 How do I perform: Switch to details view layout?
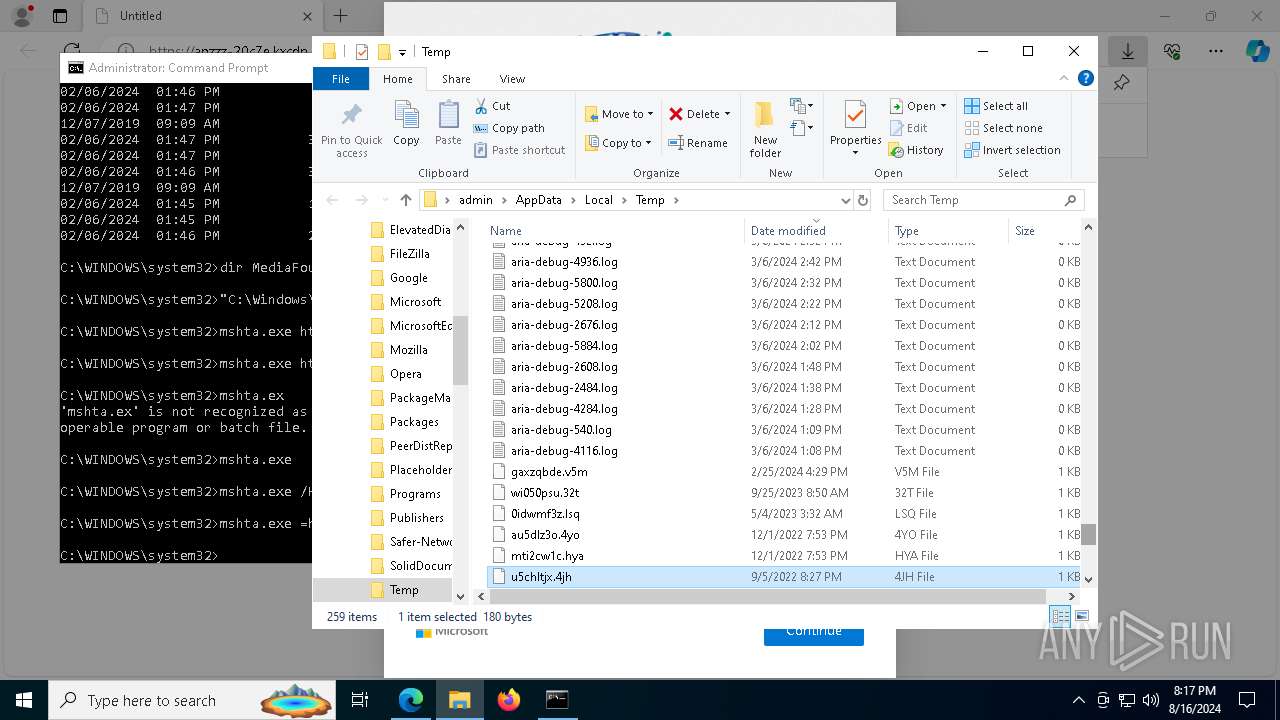point(1060,617)
